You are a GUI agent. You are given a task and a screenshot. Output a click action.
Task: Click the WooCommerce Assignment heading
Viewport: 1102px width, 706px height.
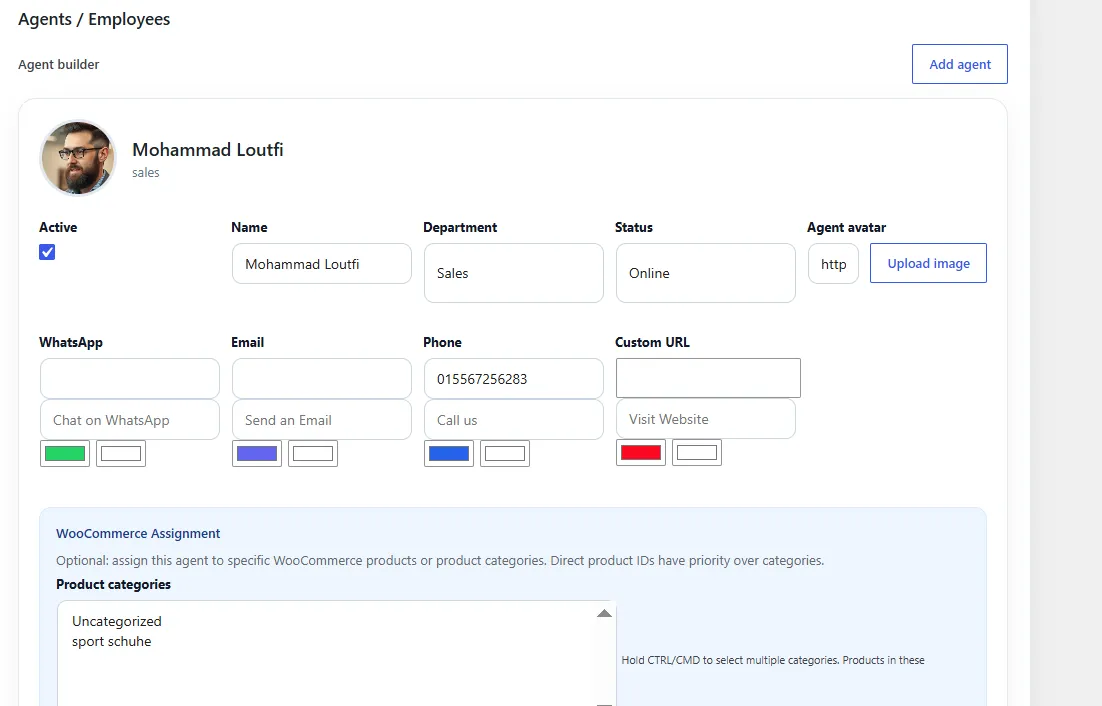pyautogui.click(x=138, y=533)
